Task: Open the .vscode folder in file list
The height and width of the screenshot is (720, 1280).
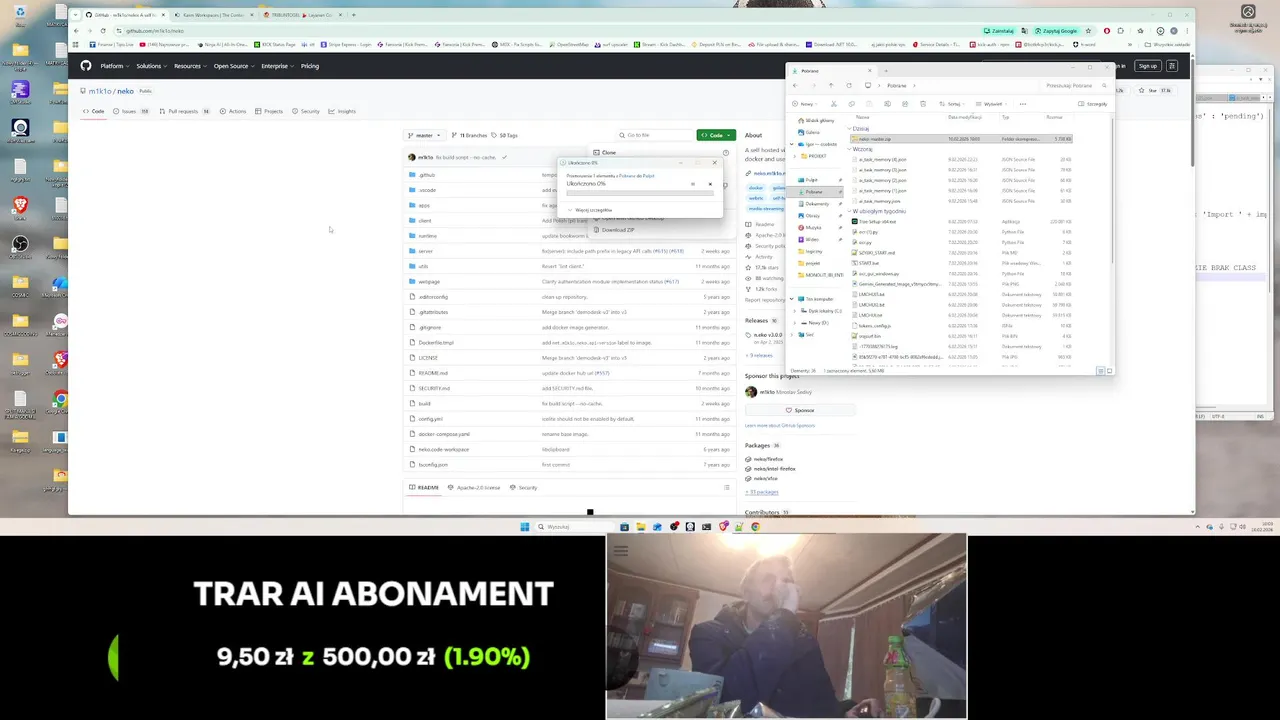Action: click(x=427, y=190)
